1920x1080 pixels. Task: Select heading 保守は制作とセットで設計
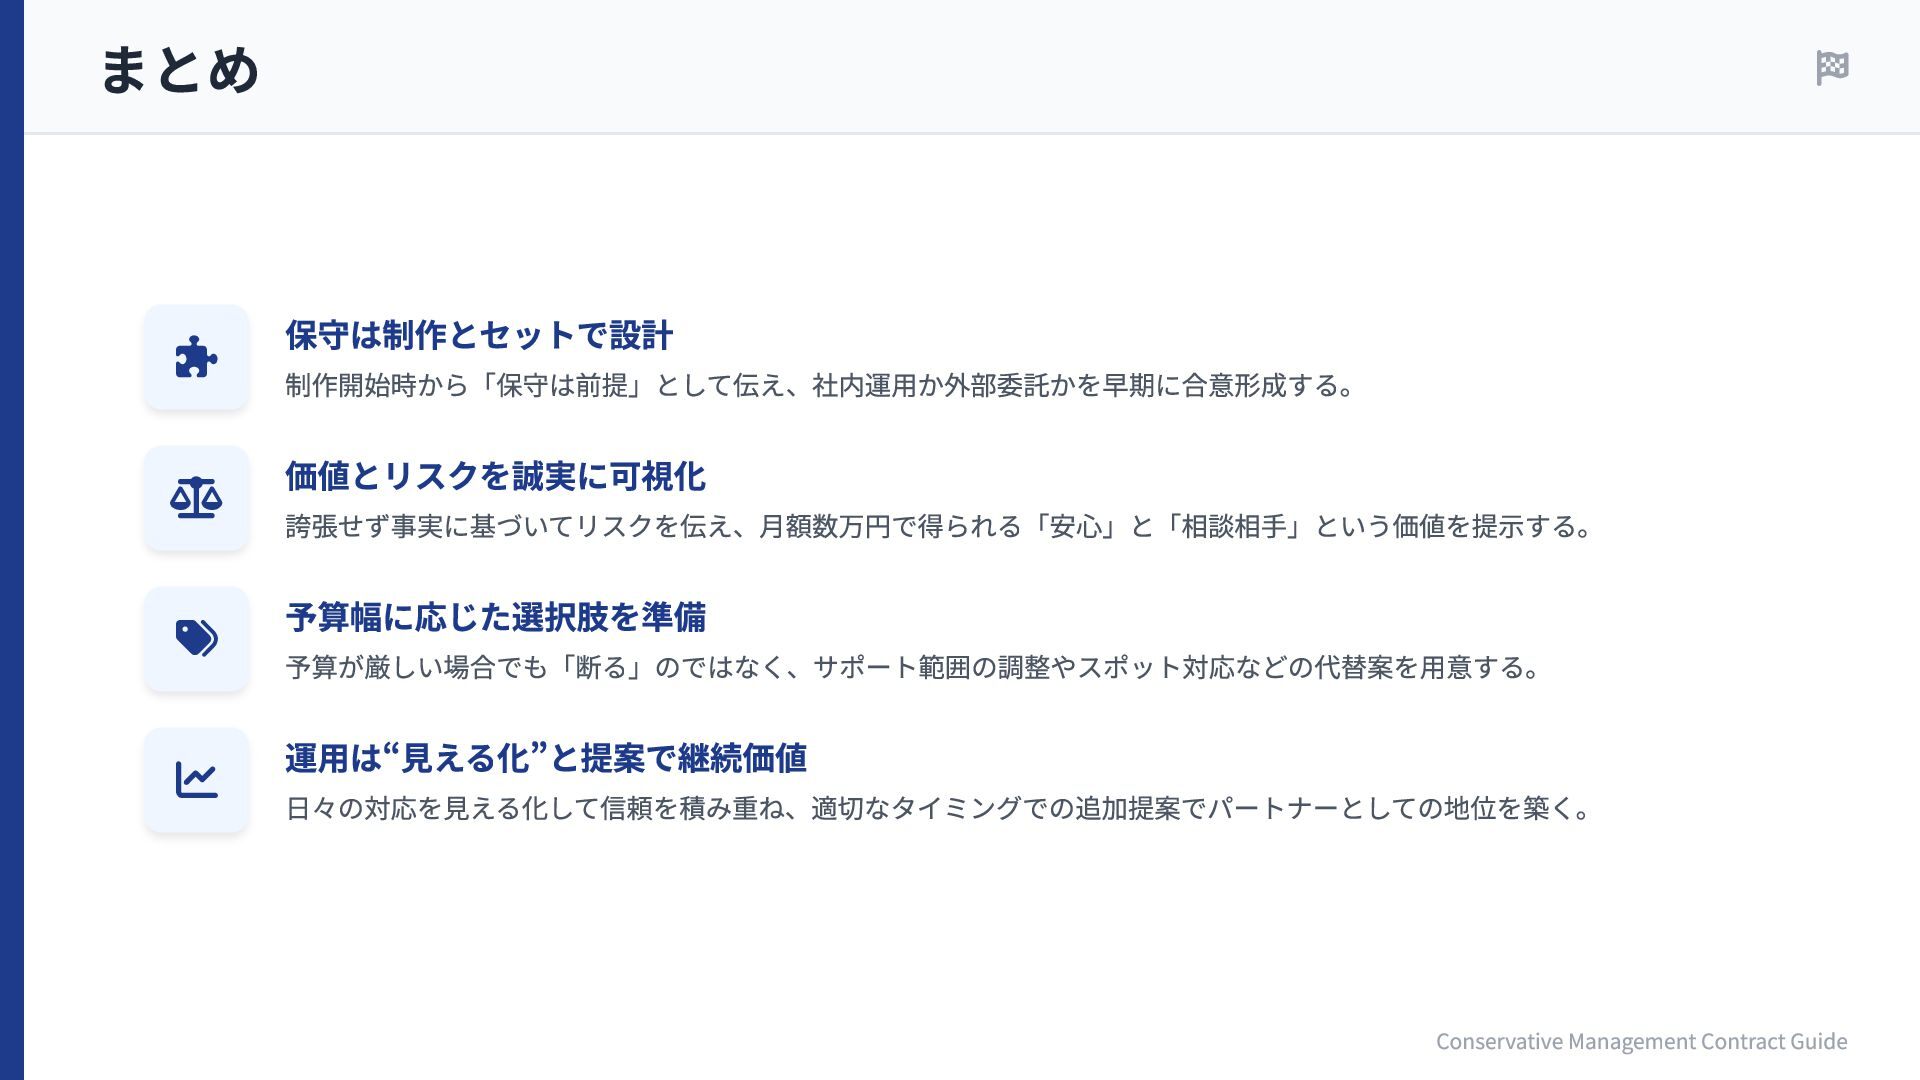click(479, 335)
